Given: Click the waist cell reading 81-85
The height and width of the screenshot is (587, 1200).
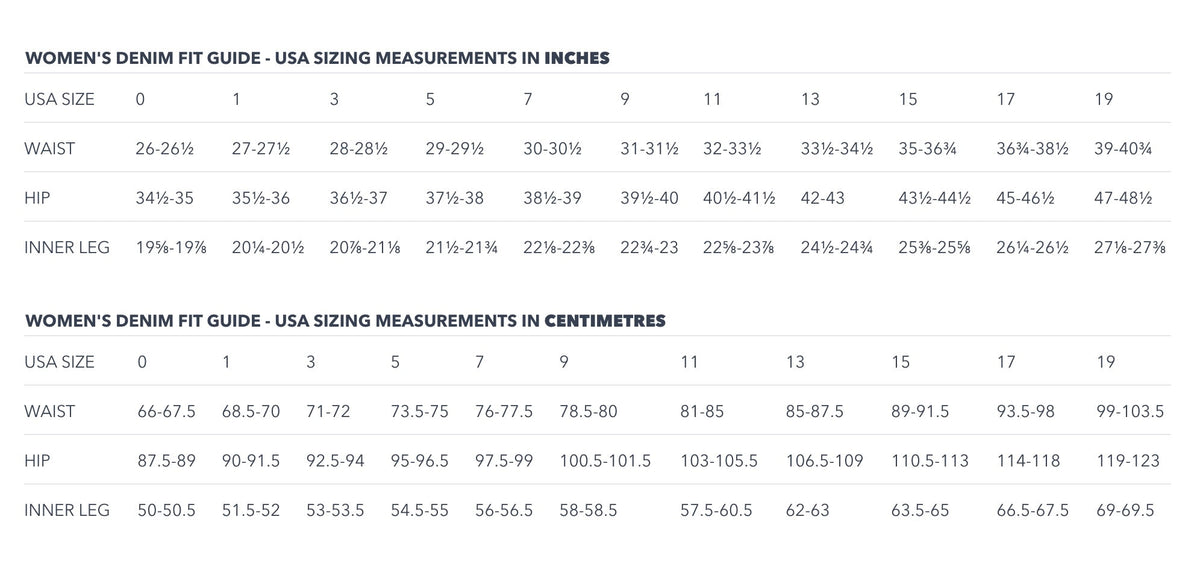Looking at the screenshot, I should (702, 411).
